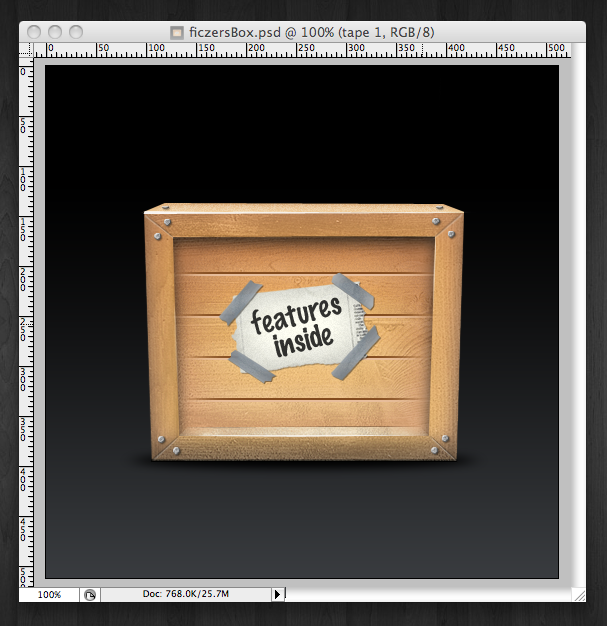Screen dimensions: 607x626
Task: Minimize the ficzersBox.psd window
Action: [55, 32]
